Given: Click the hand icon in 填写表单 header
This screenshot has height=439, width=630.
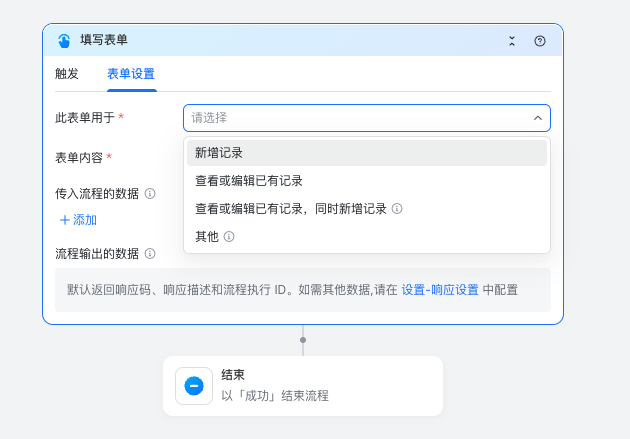Looking at the screenshot, I should click(65, 41).
